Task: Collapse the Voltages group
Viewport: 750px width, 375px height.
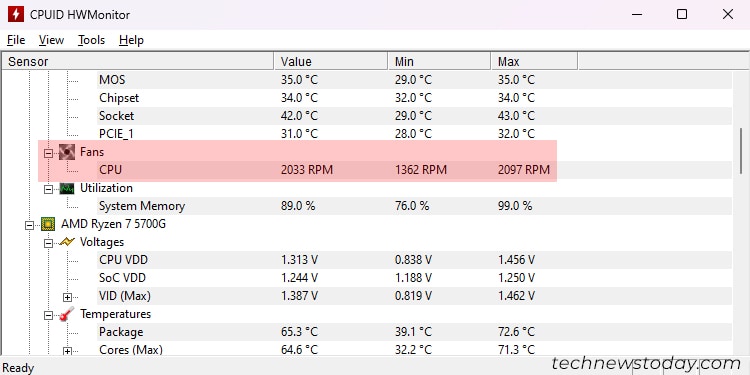Action: click(x=48, y=243)
